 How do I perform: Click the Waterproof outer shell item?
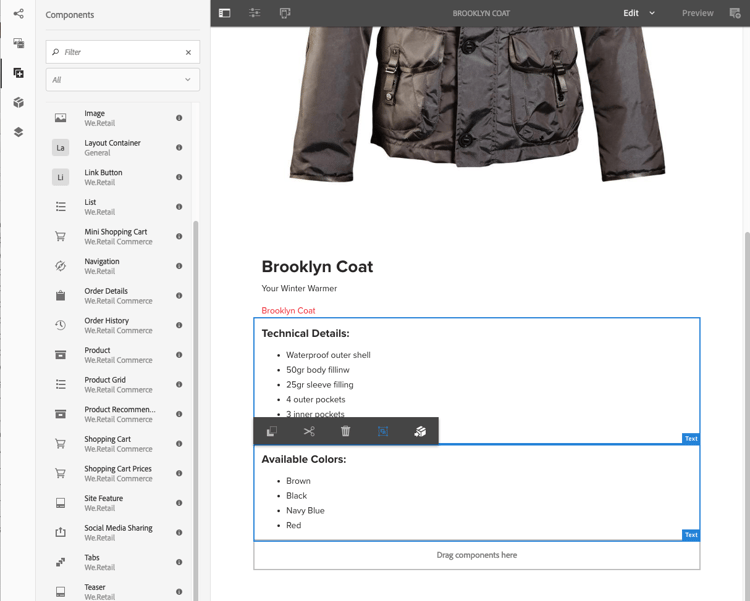(x=328, y=355)
